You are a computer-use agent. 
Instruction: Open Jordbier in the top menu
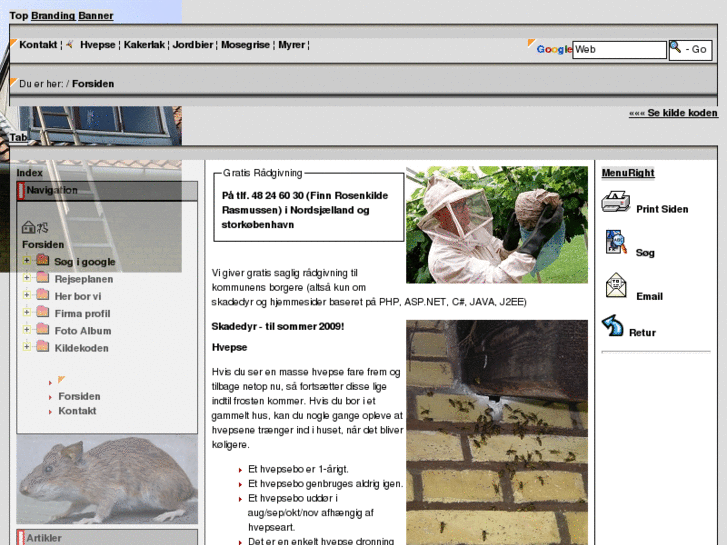coord(193,45)
